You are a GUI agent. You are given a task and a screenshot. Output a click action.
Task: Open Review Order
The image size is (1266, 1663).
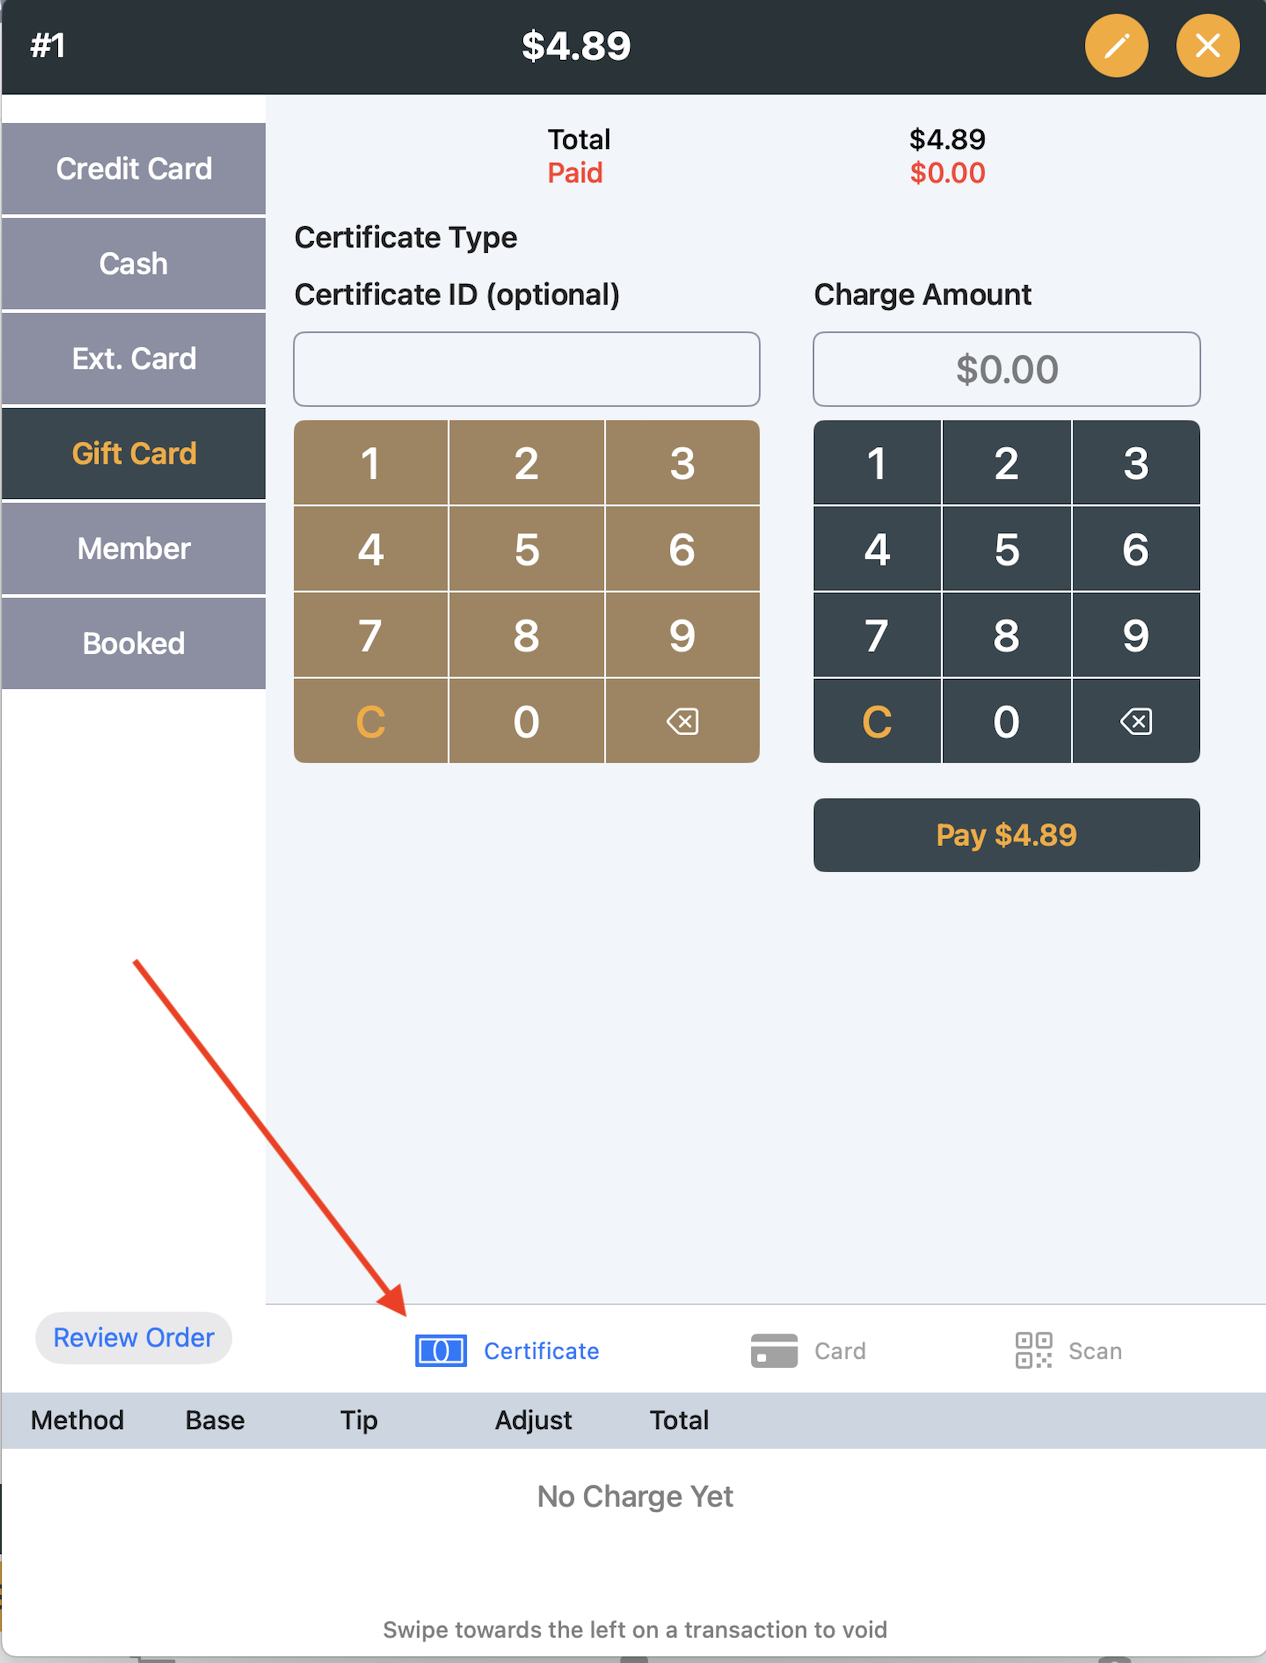click(x=134, y=1338)
